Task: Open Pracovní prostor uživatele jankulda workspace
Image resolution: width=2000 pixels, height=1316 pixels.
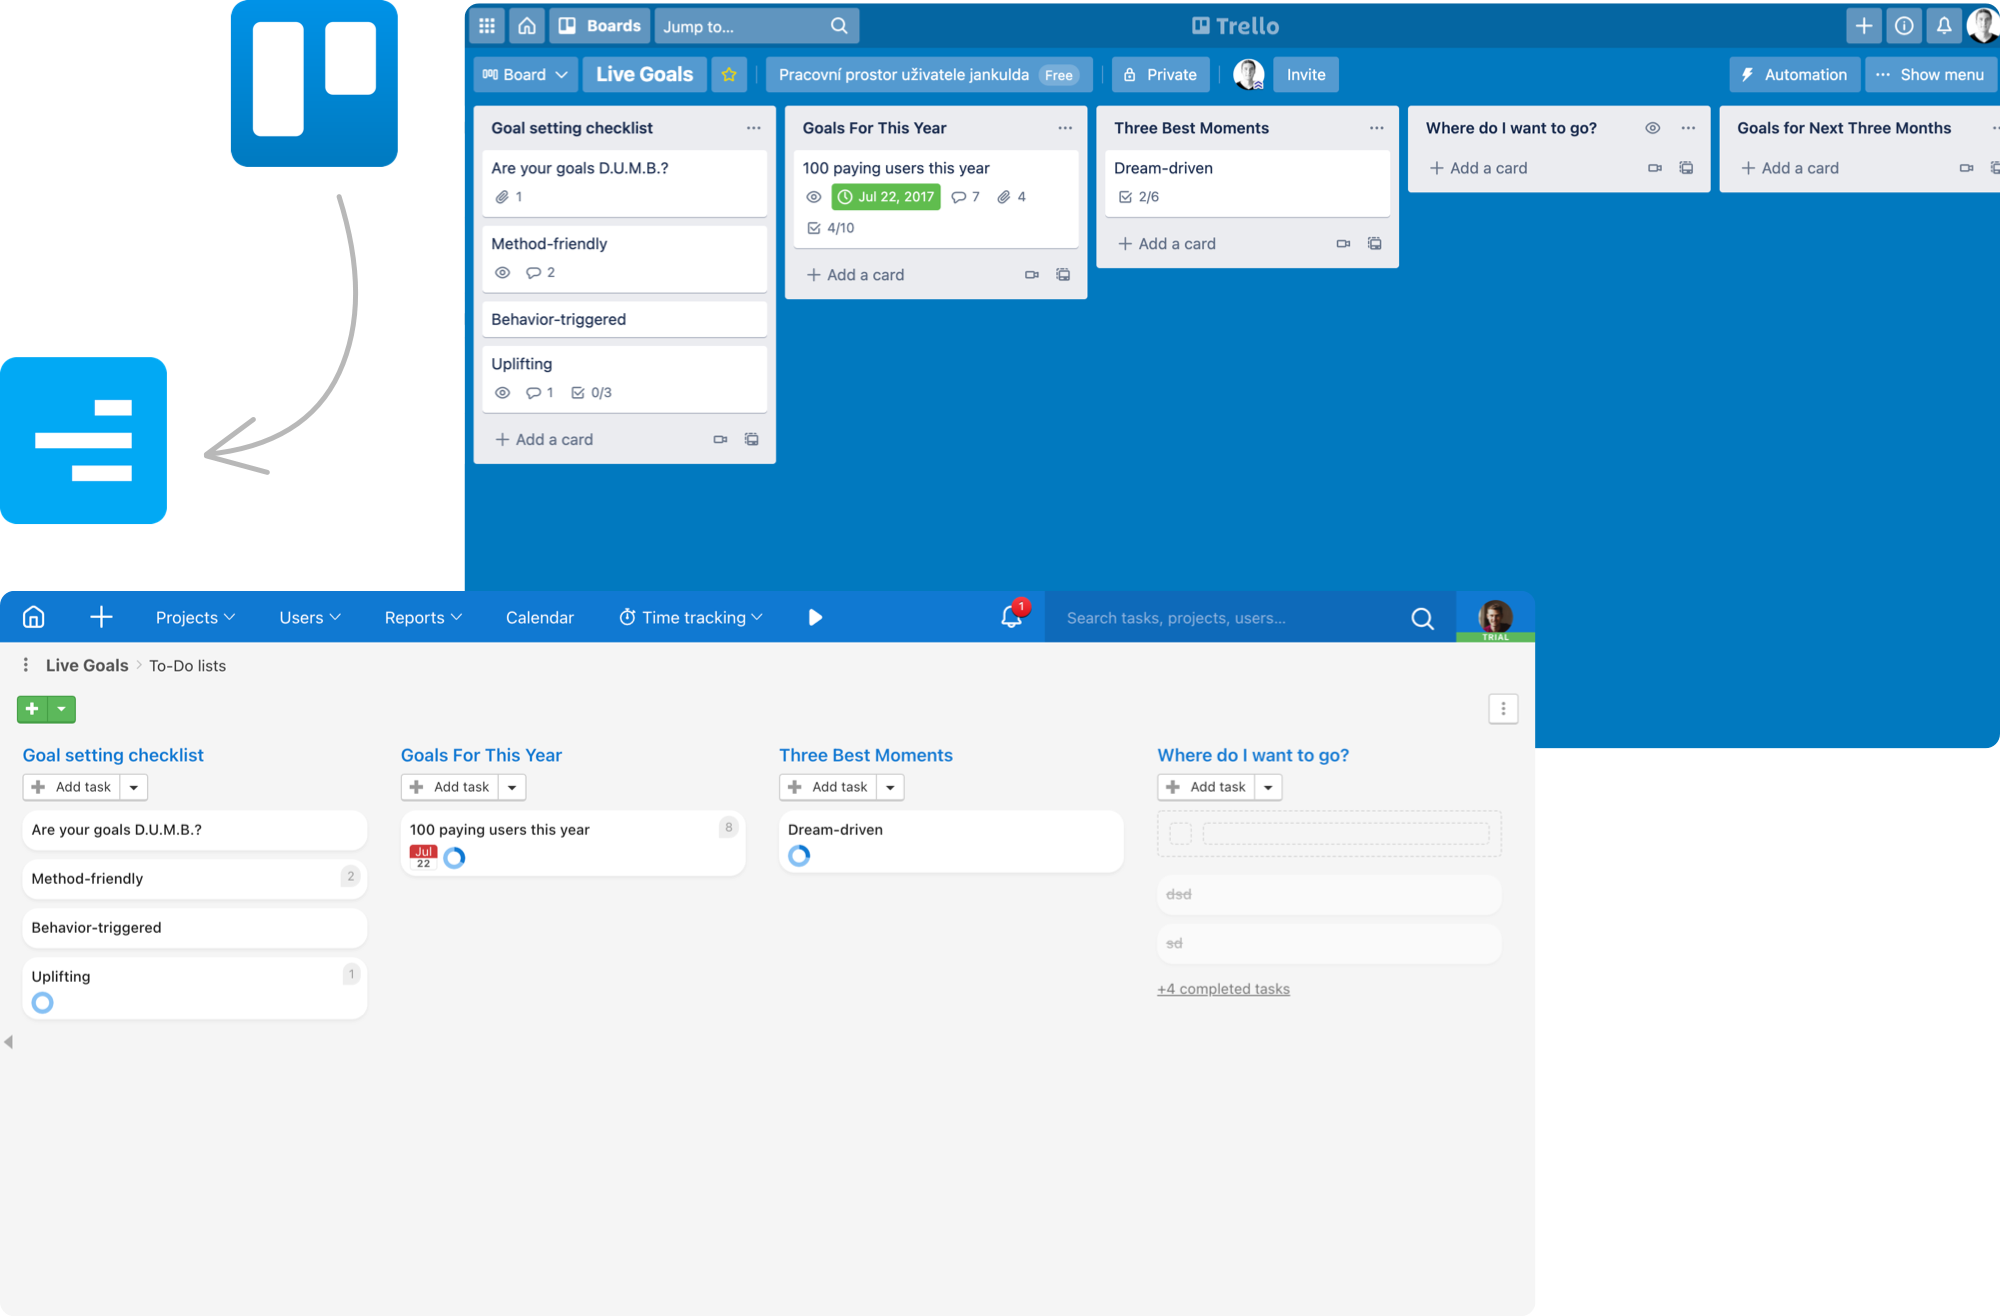Action: click(929, 74)
